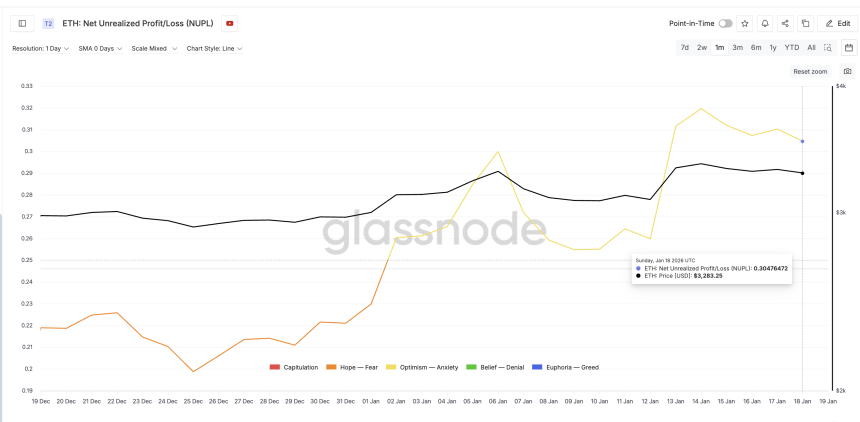Viewport: 860px width, 422px height.
Task: Set an alert with the bell icon
Action: pos(765,23)
